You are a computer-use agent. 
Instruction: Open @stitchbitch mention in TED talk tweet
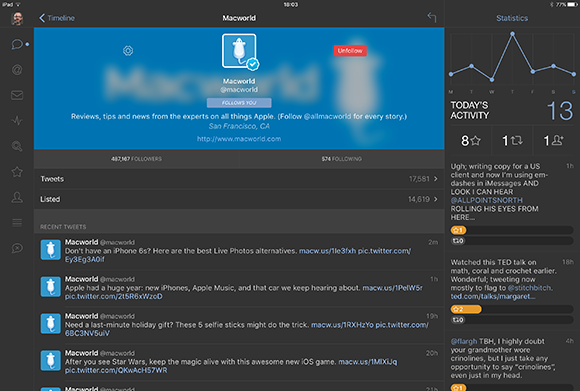point(529,288)
